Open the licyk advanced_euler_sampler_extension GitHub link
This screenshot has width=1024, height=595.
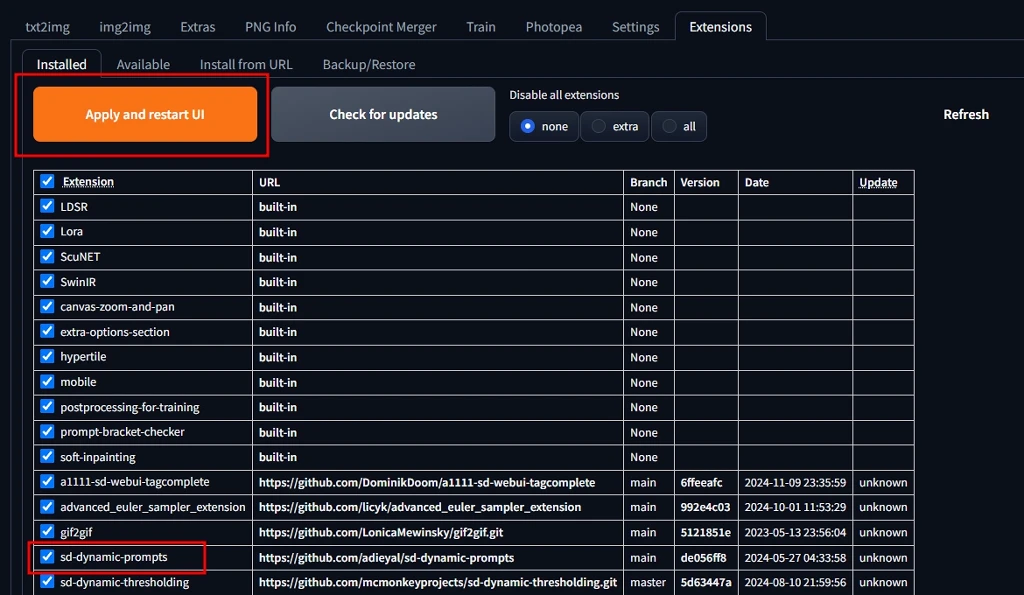pos(420,507)
